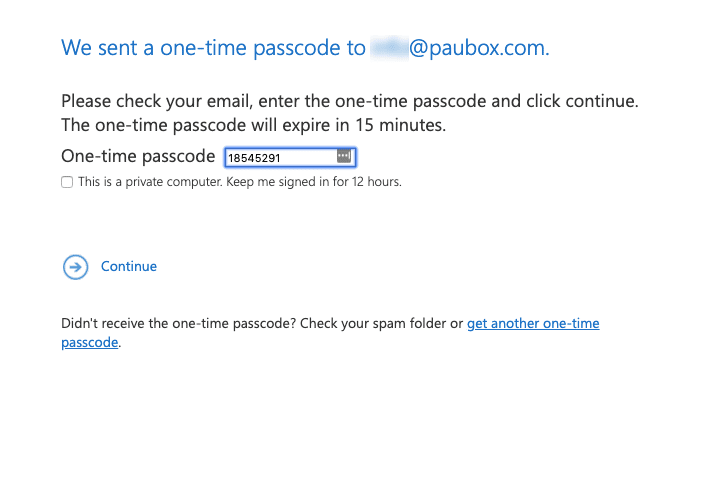Click the entered code 18545291
Viewport: 711px width, 478px height.
[x=254, y=158]
